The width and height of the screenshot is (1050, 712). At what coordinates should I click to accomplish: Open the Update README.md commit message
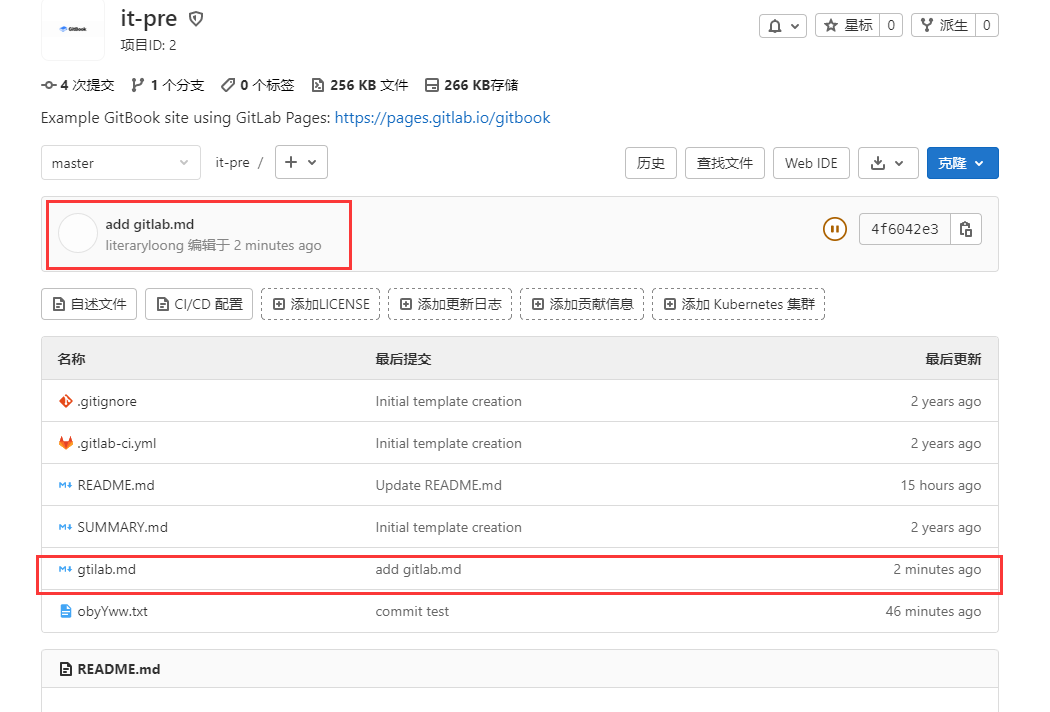tap(439, 485)
